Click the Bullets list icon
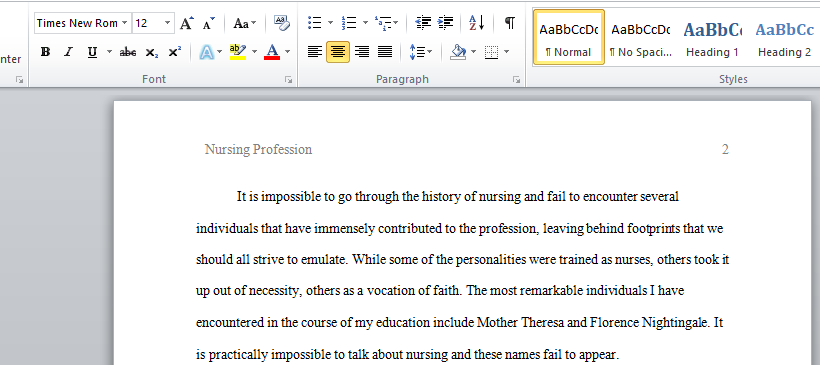 tap(315, 22)
